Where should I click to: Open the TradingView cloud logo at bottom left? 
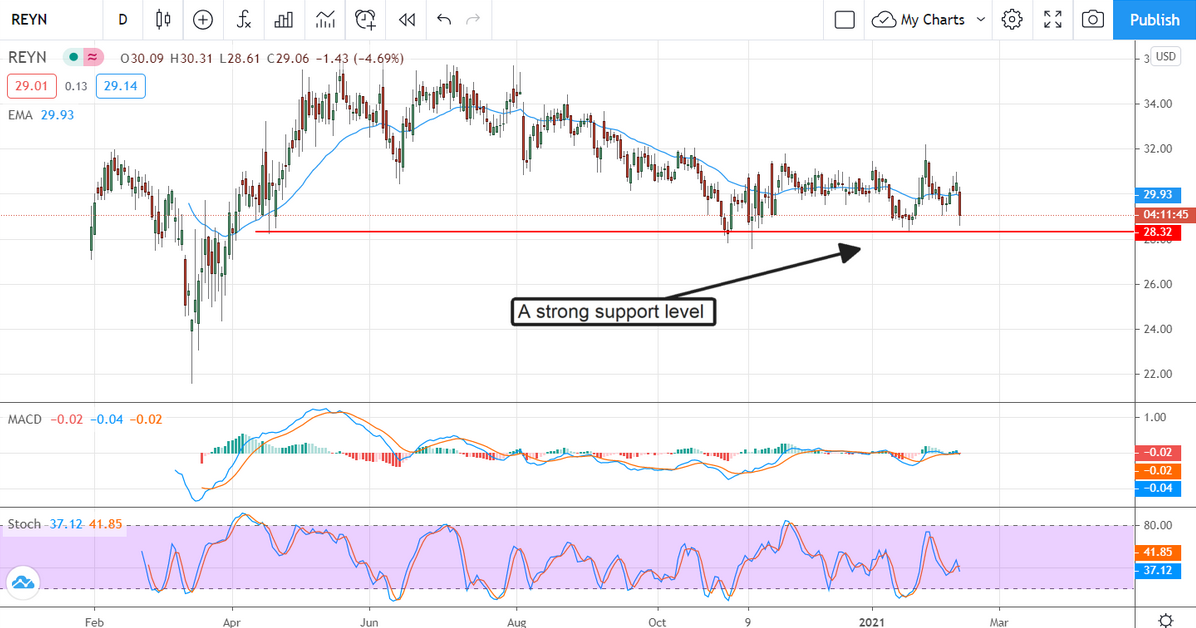point(22,583)
